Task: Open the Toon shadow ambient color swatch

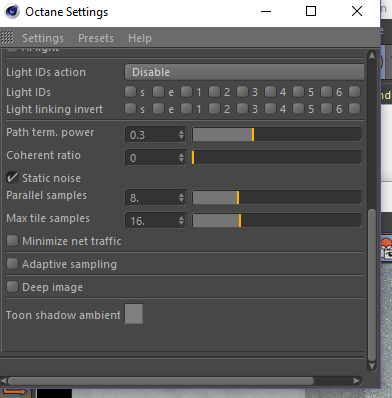Action: tap(134, 313)
